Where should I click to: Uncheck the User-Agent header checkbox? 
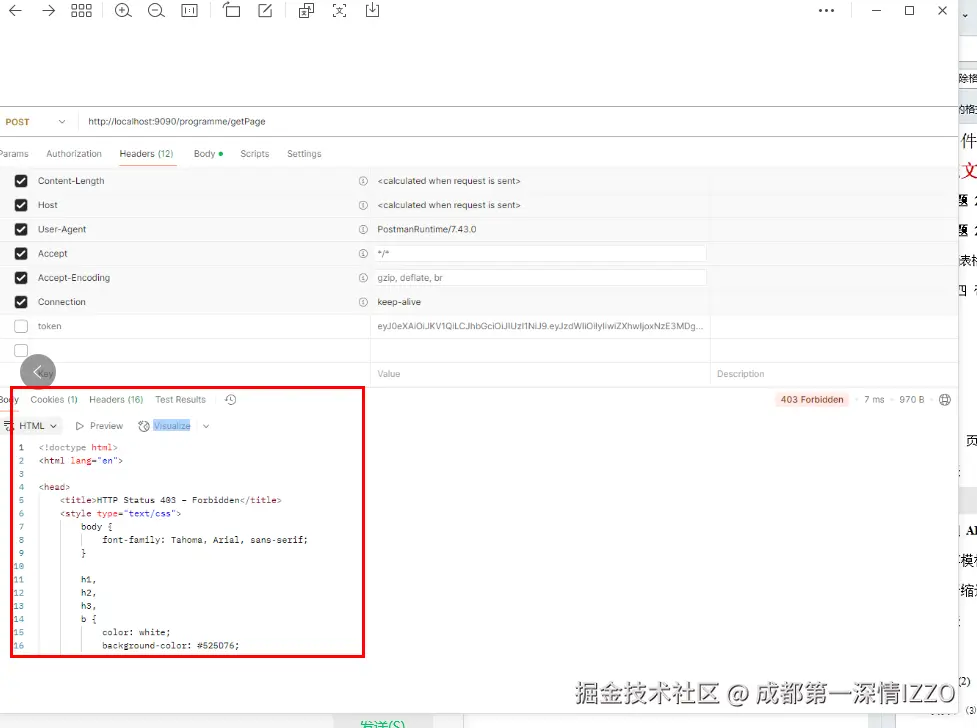21,229
